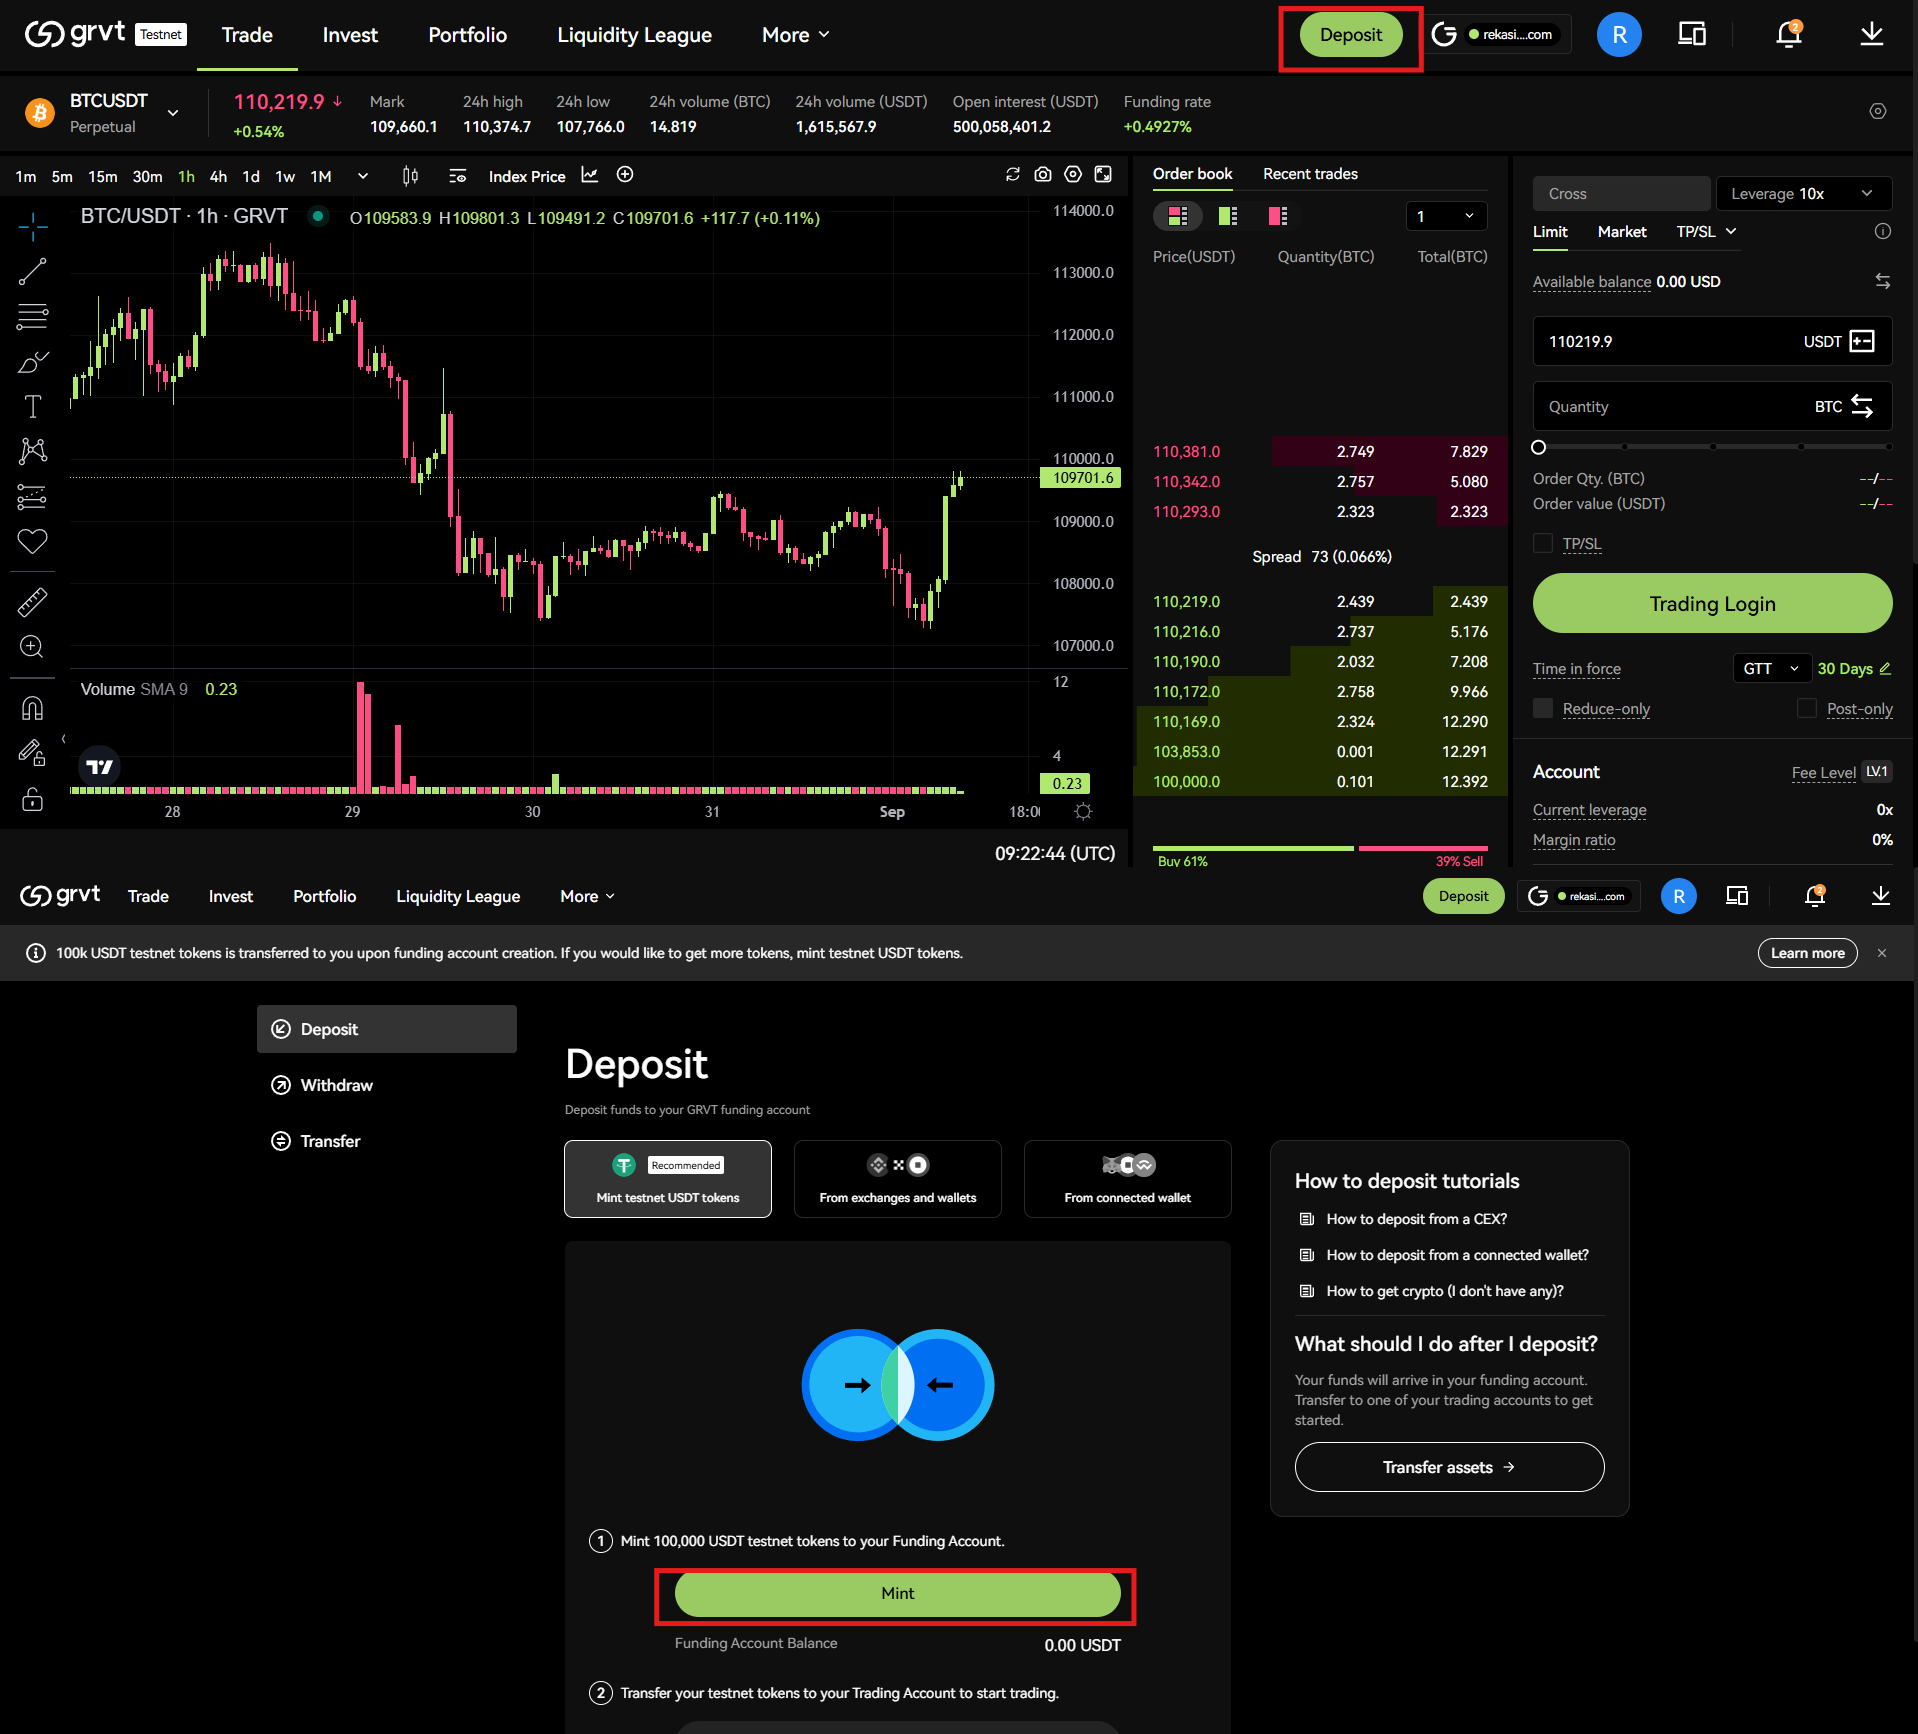Viewport: 1918px width, 1734px height.
Task: Select the Market order tab
Action: pyautogui.click(x=1621, y=232)
